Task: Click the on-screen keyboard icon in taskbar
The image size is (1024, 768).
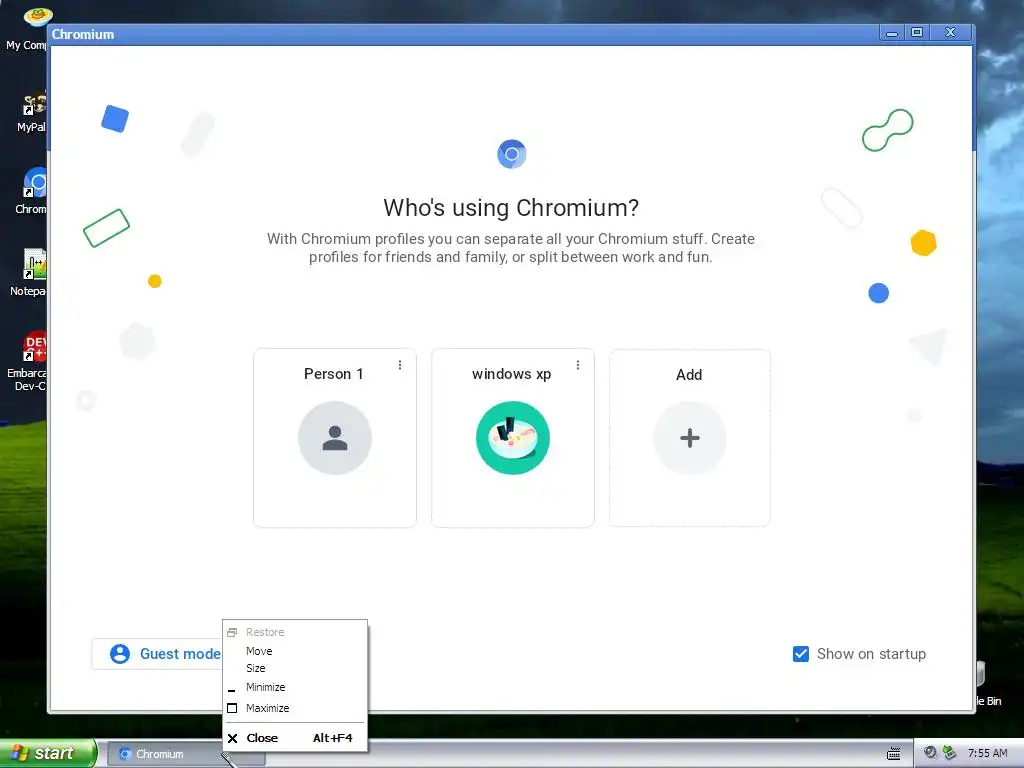Action: pyautogui.click(x=893, y=754)
